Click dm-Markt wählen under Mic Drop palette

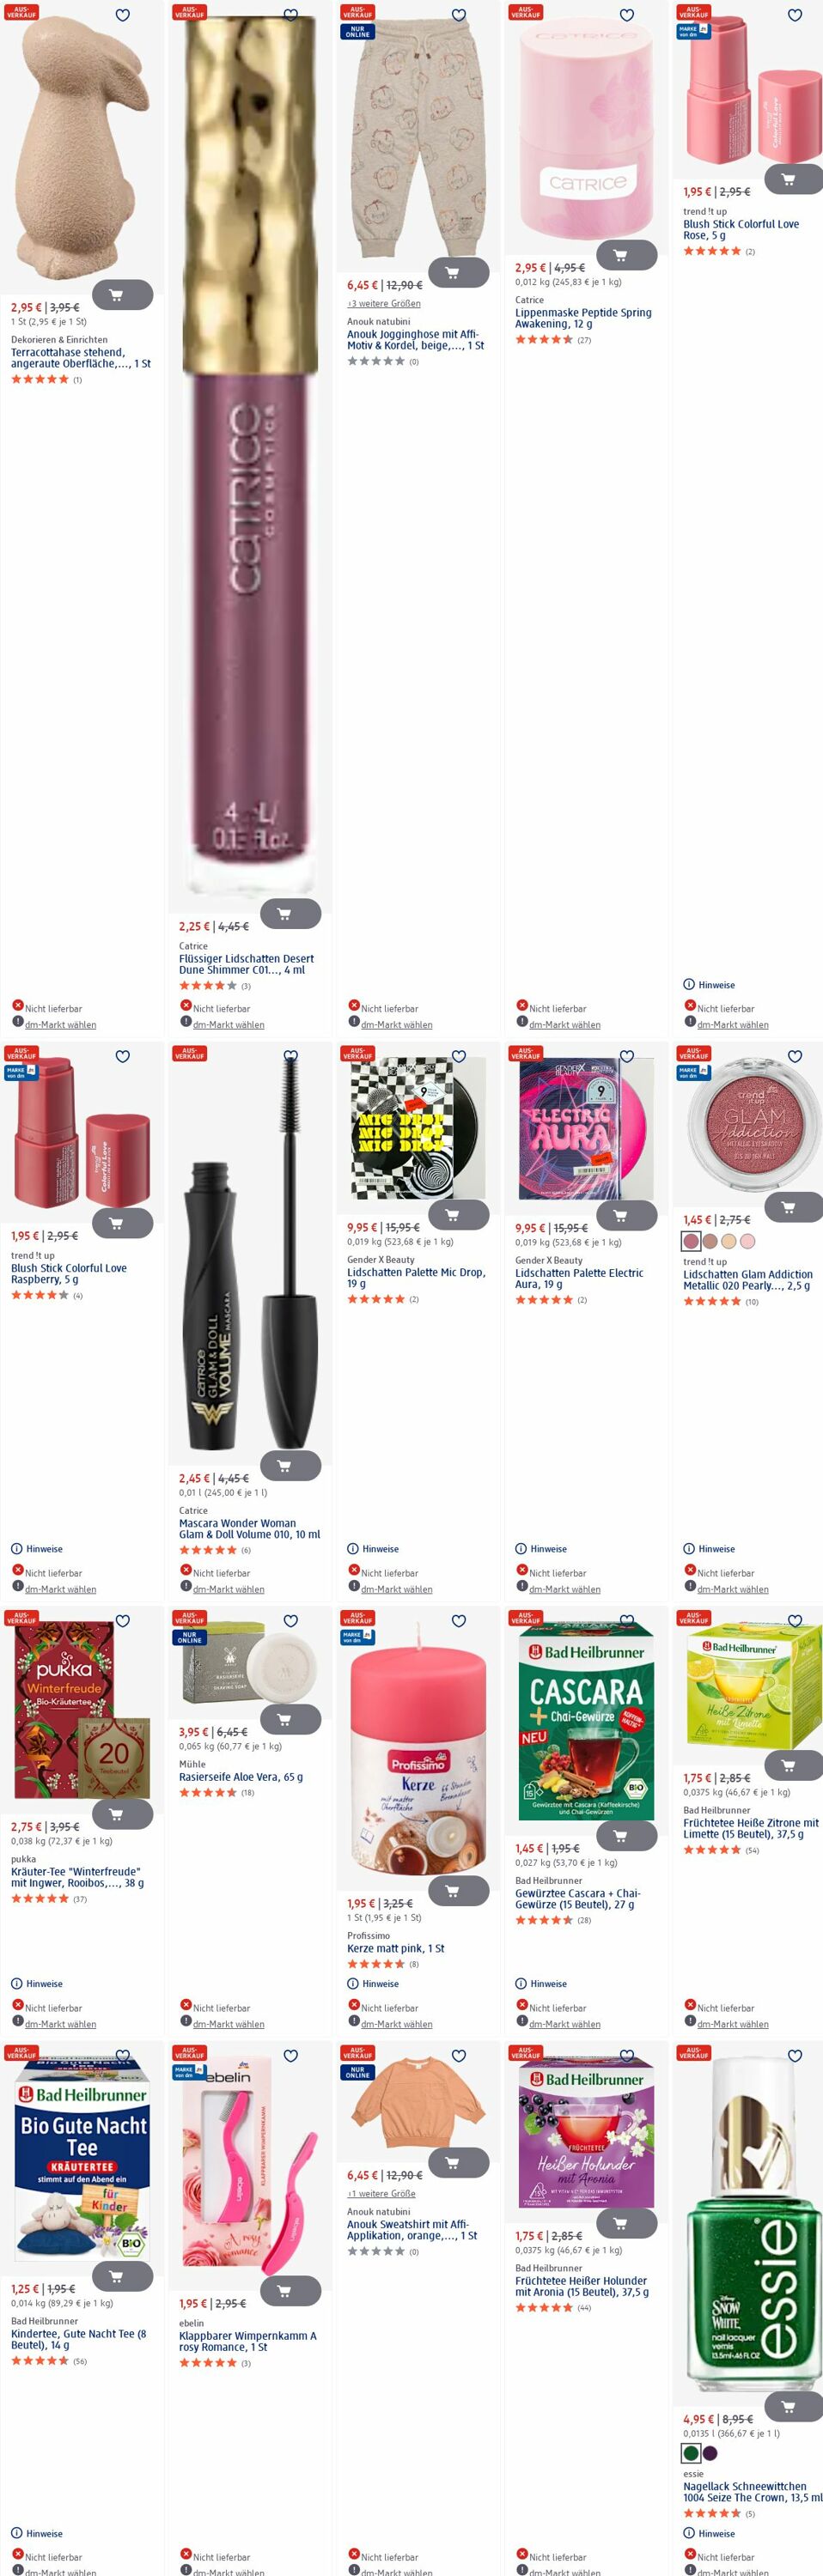pos(396,1589)
